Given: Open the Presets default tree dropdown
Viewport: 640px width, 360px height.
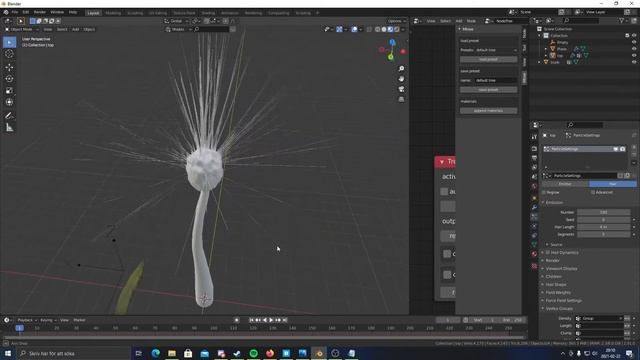Looking at the screenshot, I should 496,50.
